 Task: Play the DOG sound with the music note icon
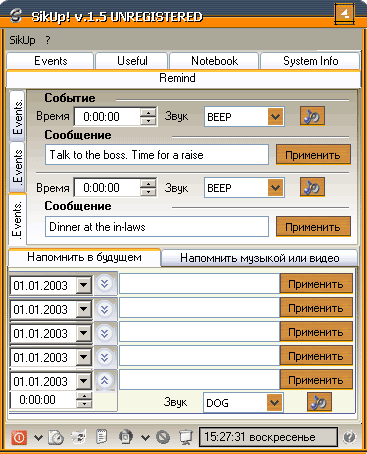pyautogui.click(x=319, y=402)
